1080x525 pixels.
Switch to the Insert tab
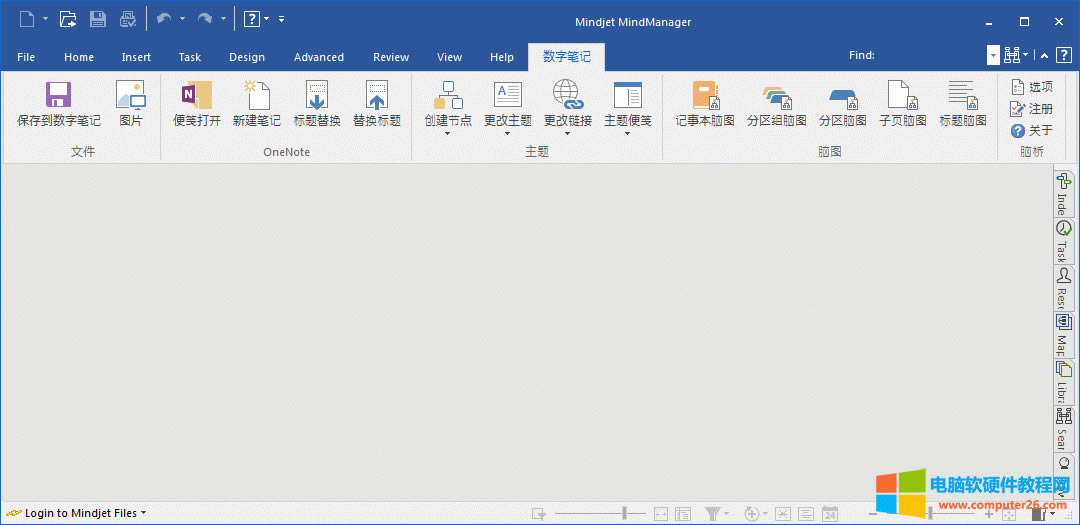click(136, 57)
